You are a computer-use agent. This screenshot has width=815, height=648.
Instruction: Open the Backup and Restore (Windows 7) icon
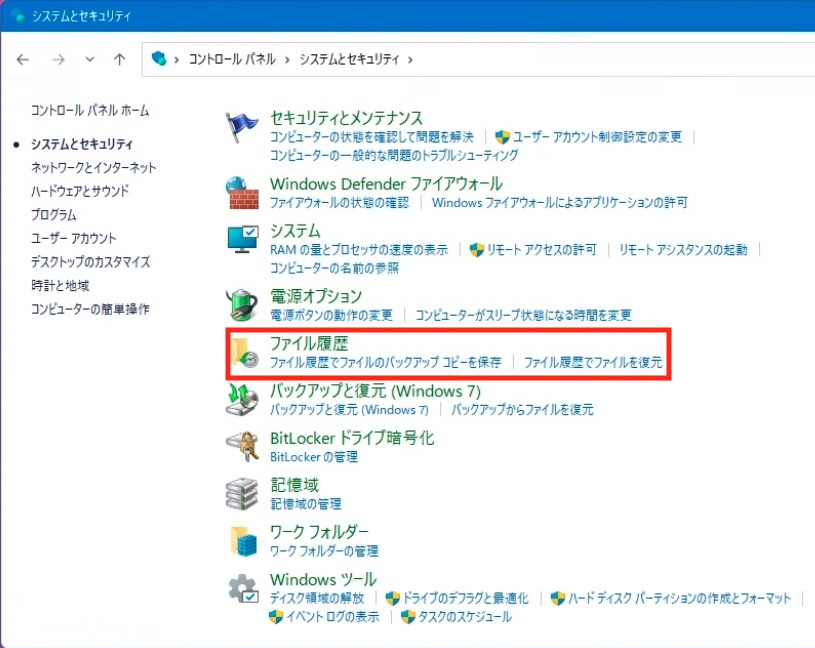242,400
